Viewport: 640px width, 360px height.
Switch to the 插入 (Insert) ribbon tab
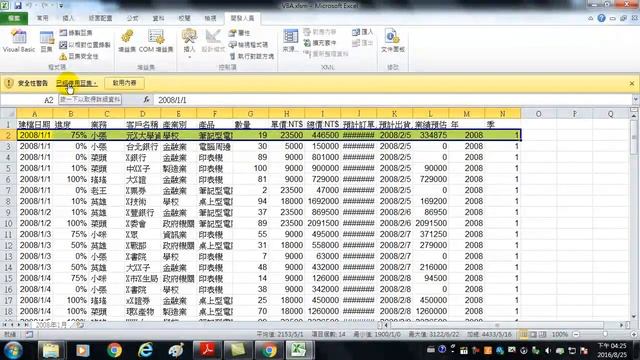click(x=68, y=18)
